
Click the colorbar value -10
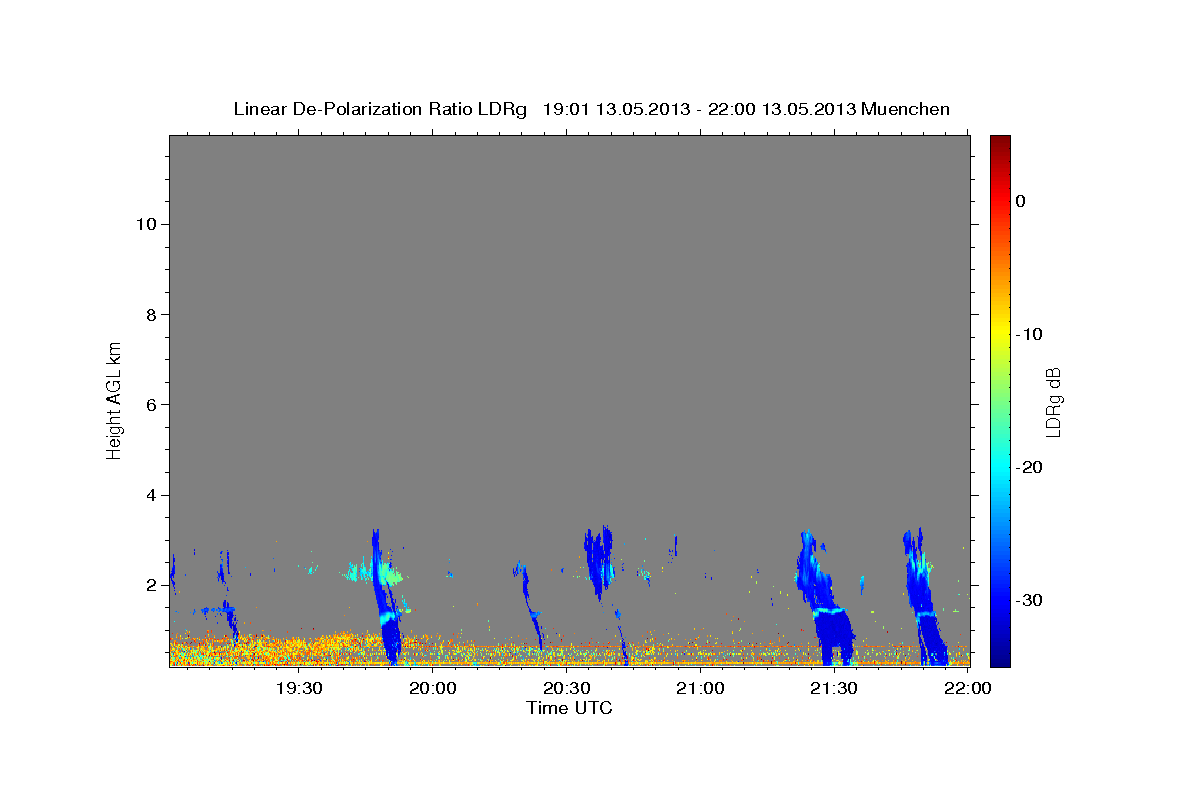[x=1028, y=334]
